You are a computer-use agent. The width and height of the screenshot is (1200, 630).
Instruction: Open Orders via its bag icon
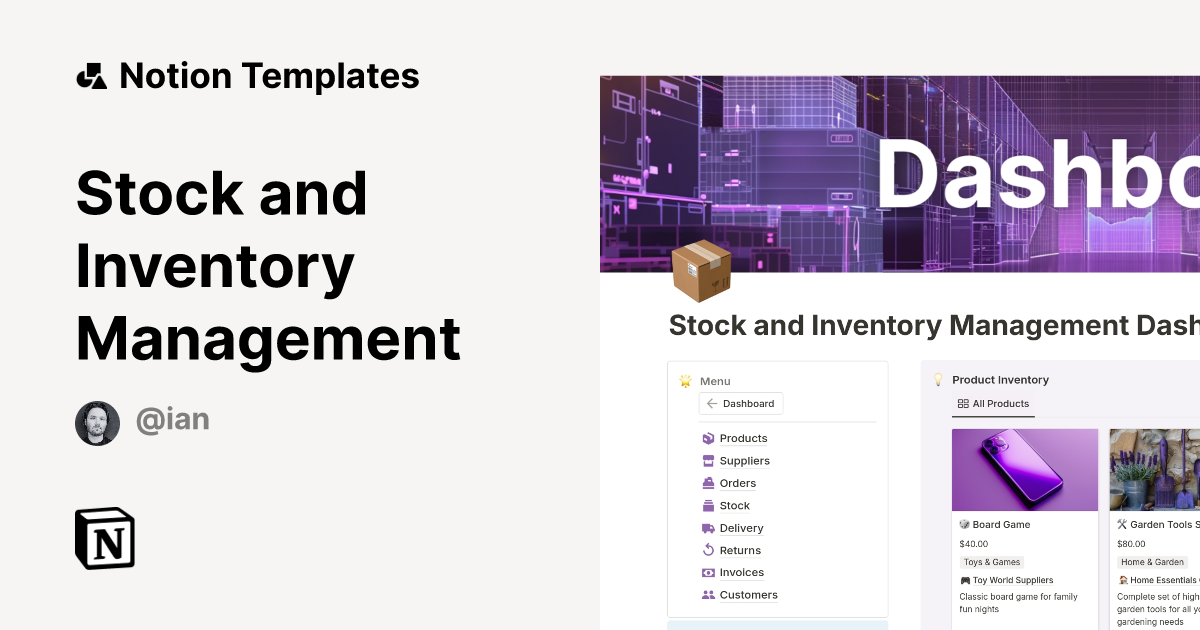click(x=708, y=483)
